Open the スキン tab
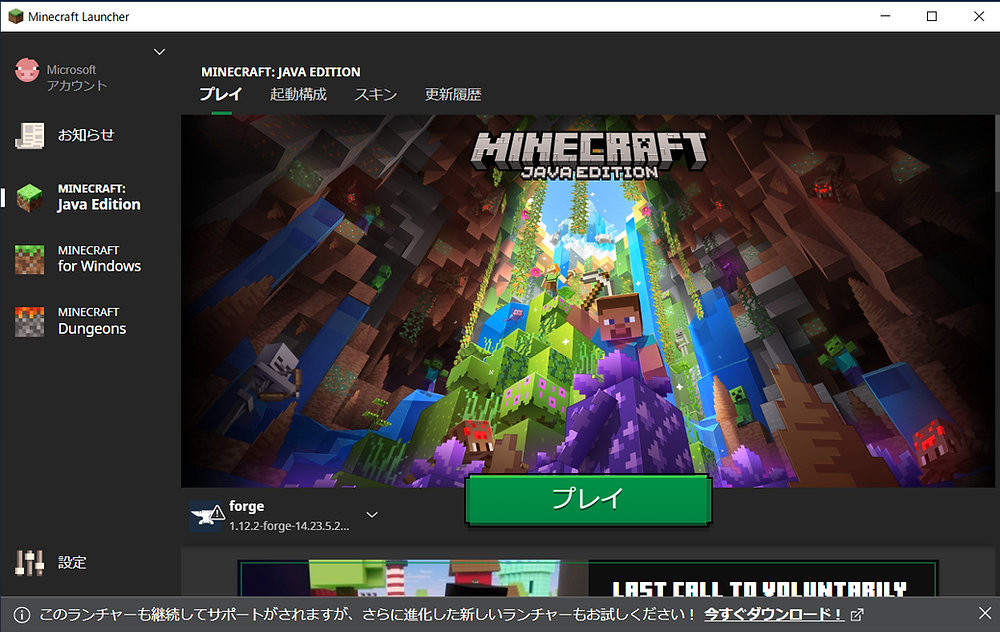1000x632 pixels. pyautogui.click(x=376, y=94)
